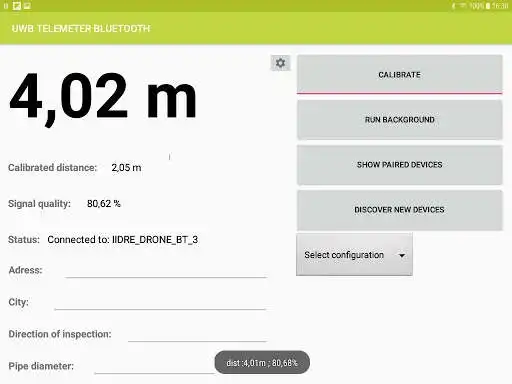Tap the large 4,02 m distance reading
Viewport: 512px width, 384px height.
point(103,97)
